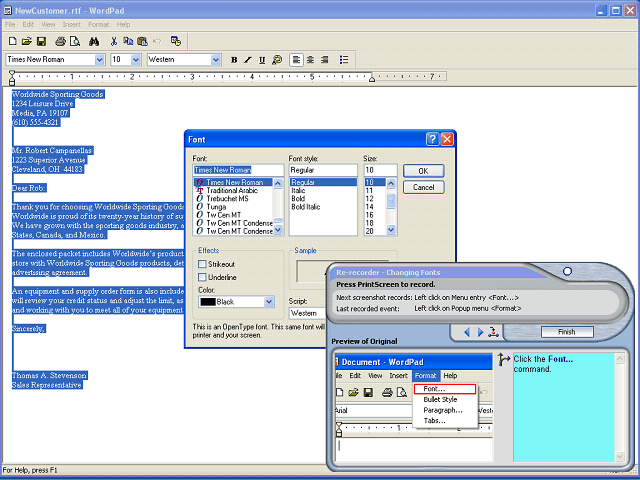The image size is (640, 480).
Task: Click the Find binoculars icon
Action: [94, 41]
